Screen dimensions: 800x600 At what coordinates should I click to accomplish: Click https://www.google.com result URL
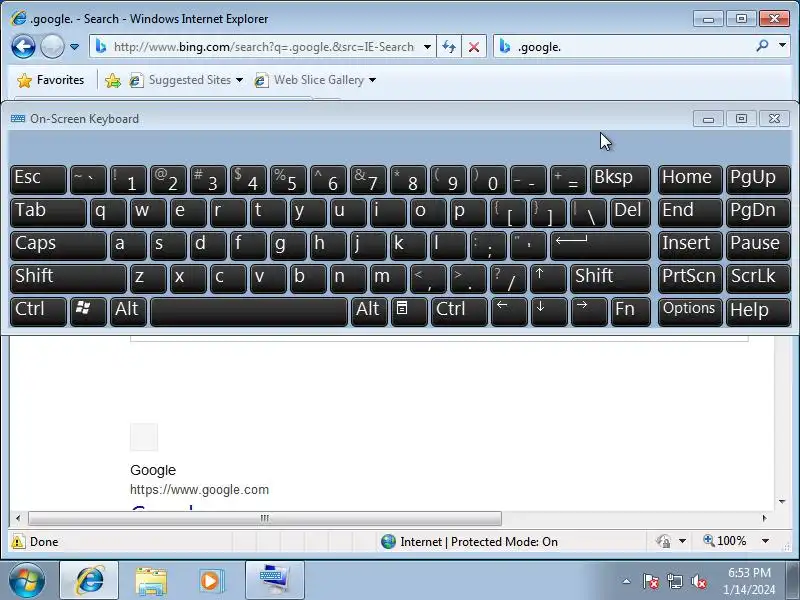tap(199, 490)
